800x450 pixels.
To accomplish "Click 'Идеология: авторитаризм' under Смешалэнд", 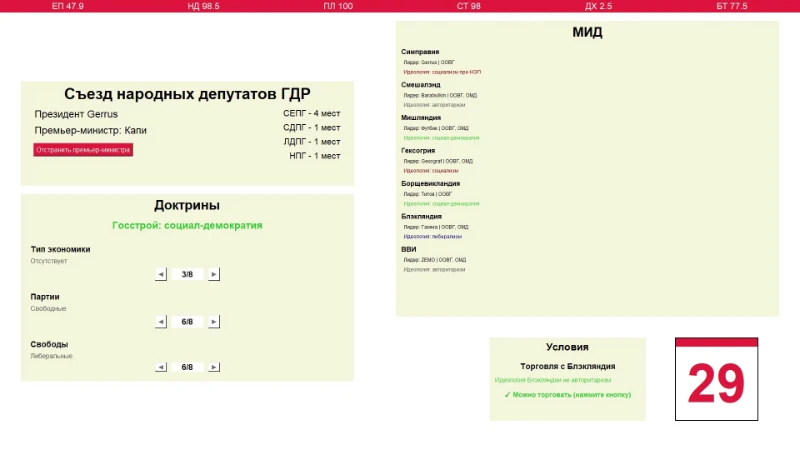I will (434, 105).
